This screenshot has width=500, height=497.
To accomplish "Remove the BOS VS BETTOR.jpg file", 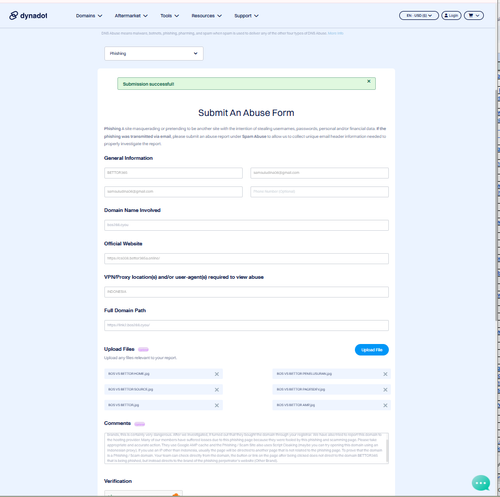I will tap(217, 405).
